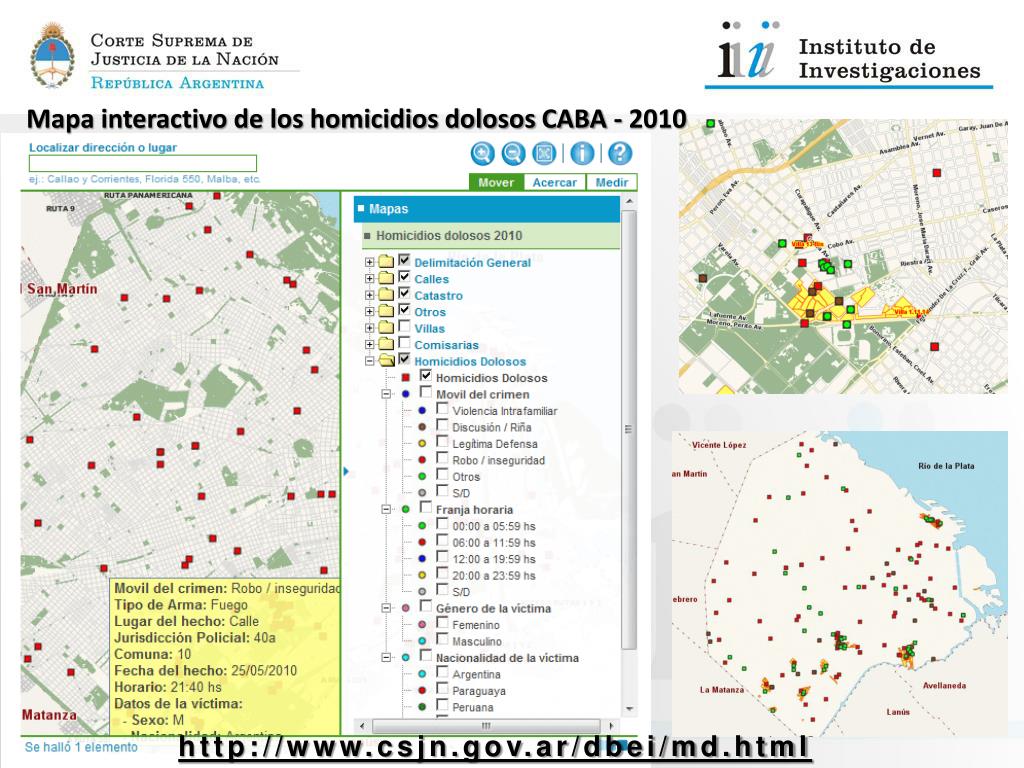Click the layer panel vertical scrollbar
The width and height of the screenshot is (1024, 768).
point(628,428)
